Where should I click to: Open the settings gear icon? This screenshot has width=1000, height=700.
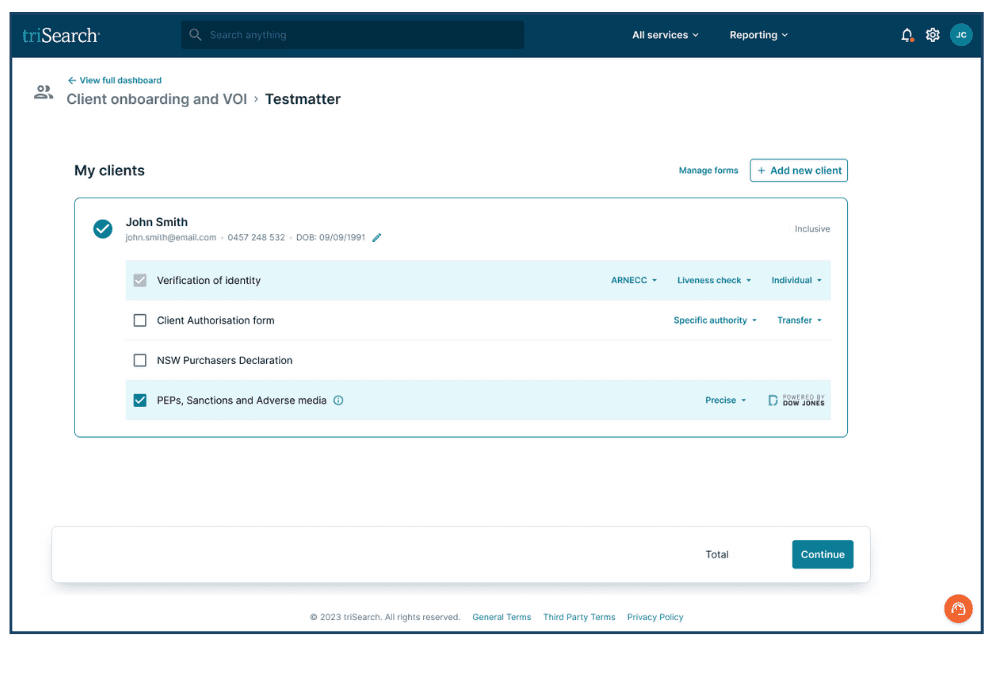click(932, 35)
